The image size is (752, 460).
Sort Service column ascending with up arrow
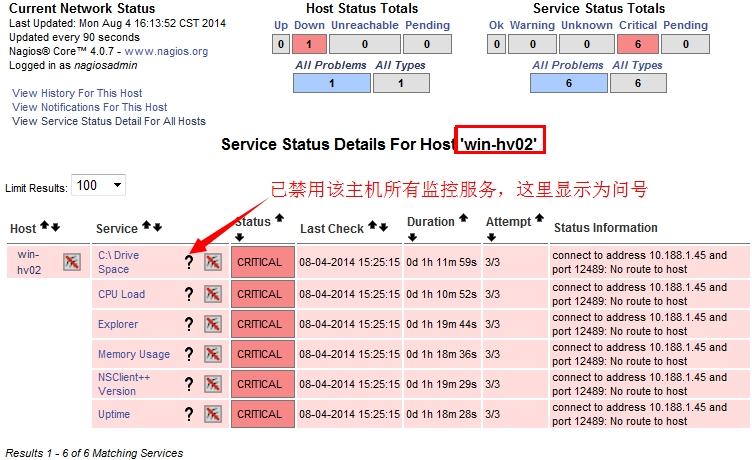146,224
